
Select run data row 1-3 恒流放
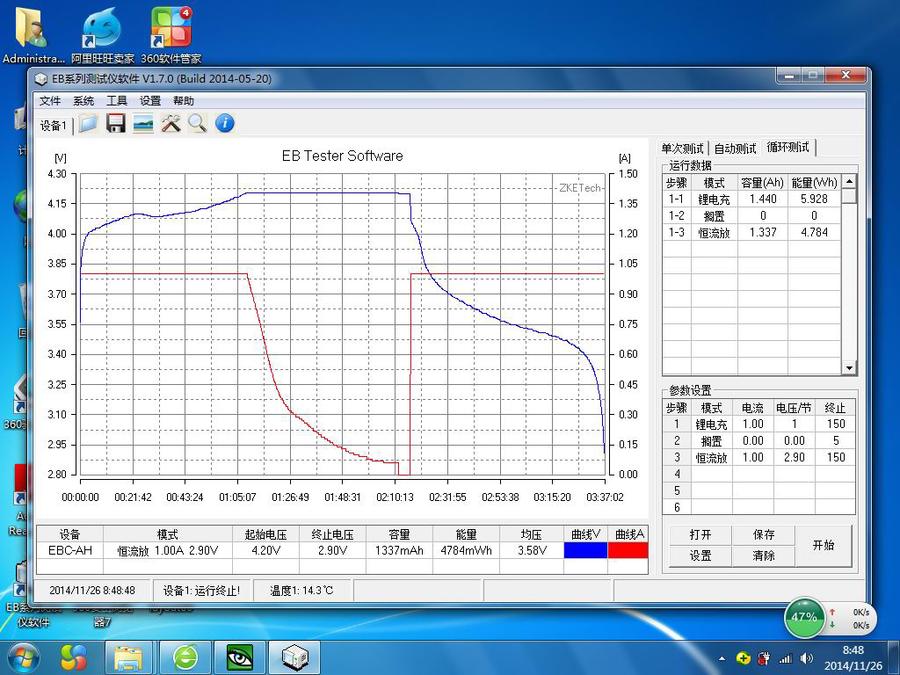point(752,232)
